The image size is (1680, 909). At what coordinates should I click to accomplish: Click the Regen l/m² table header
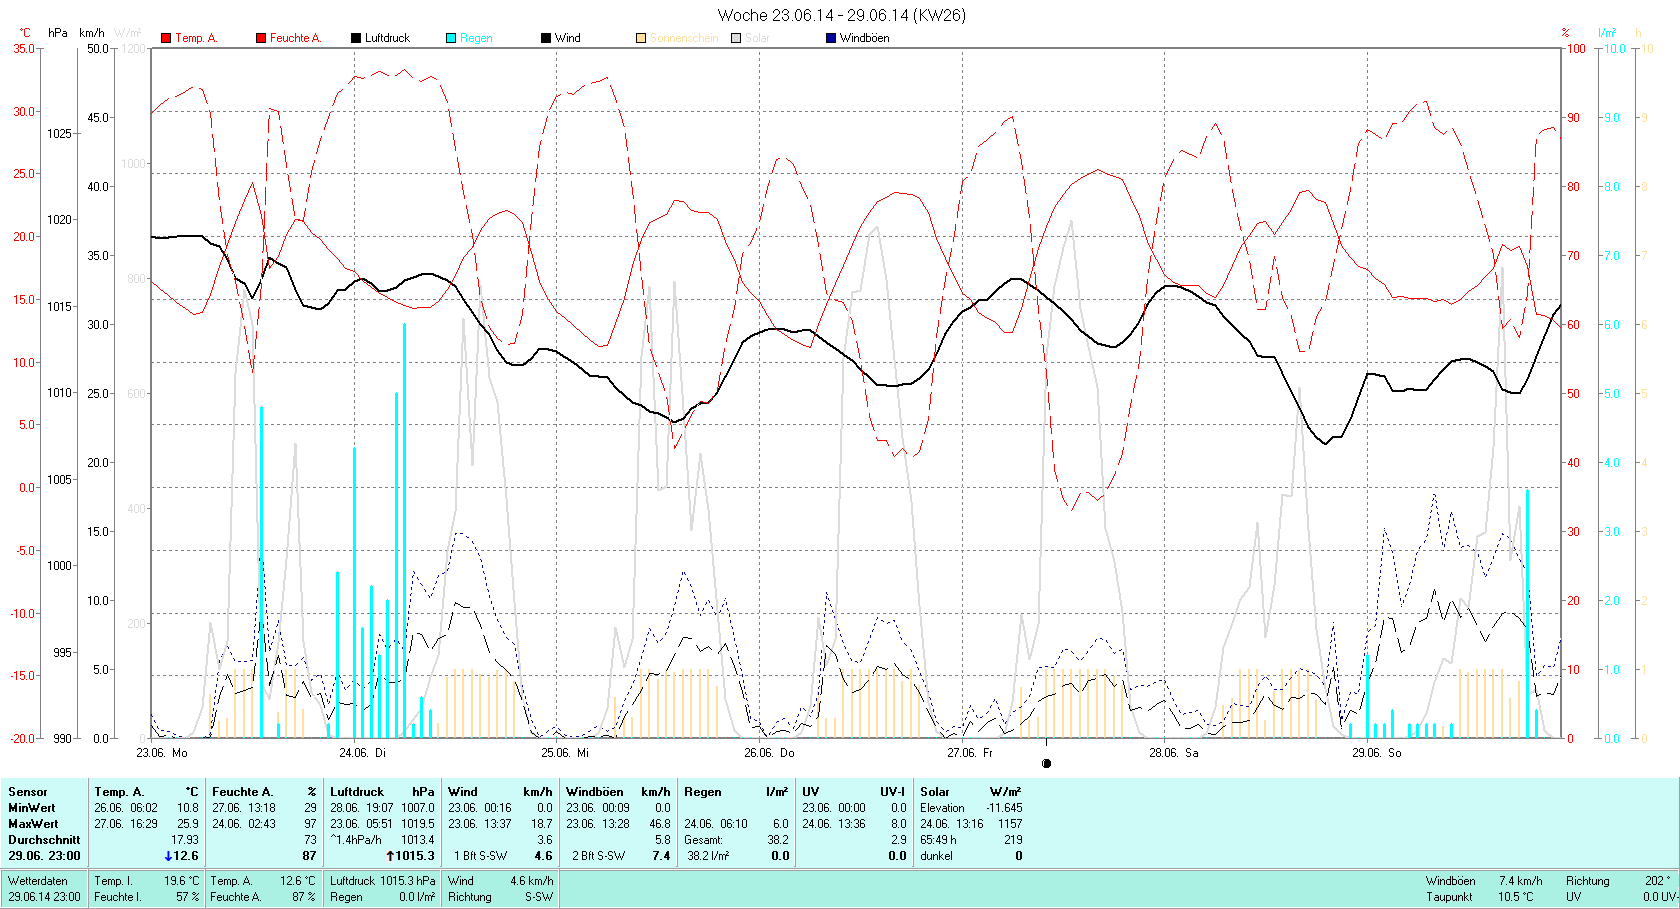point(736,792)
